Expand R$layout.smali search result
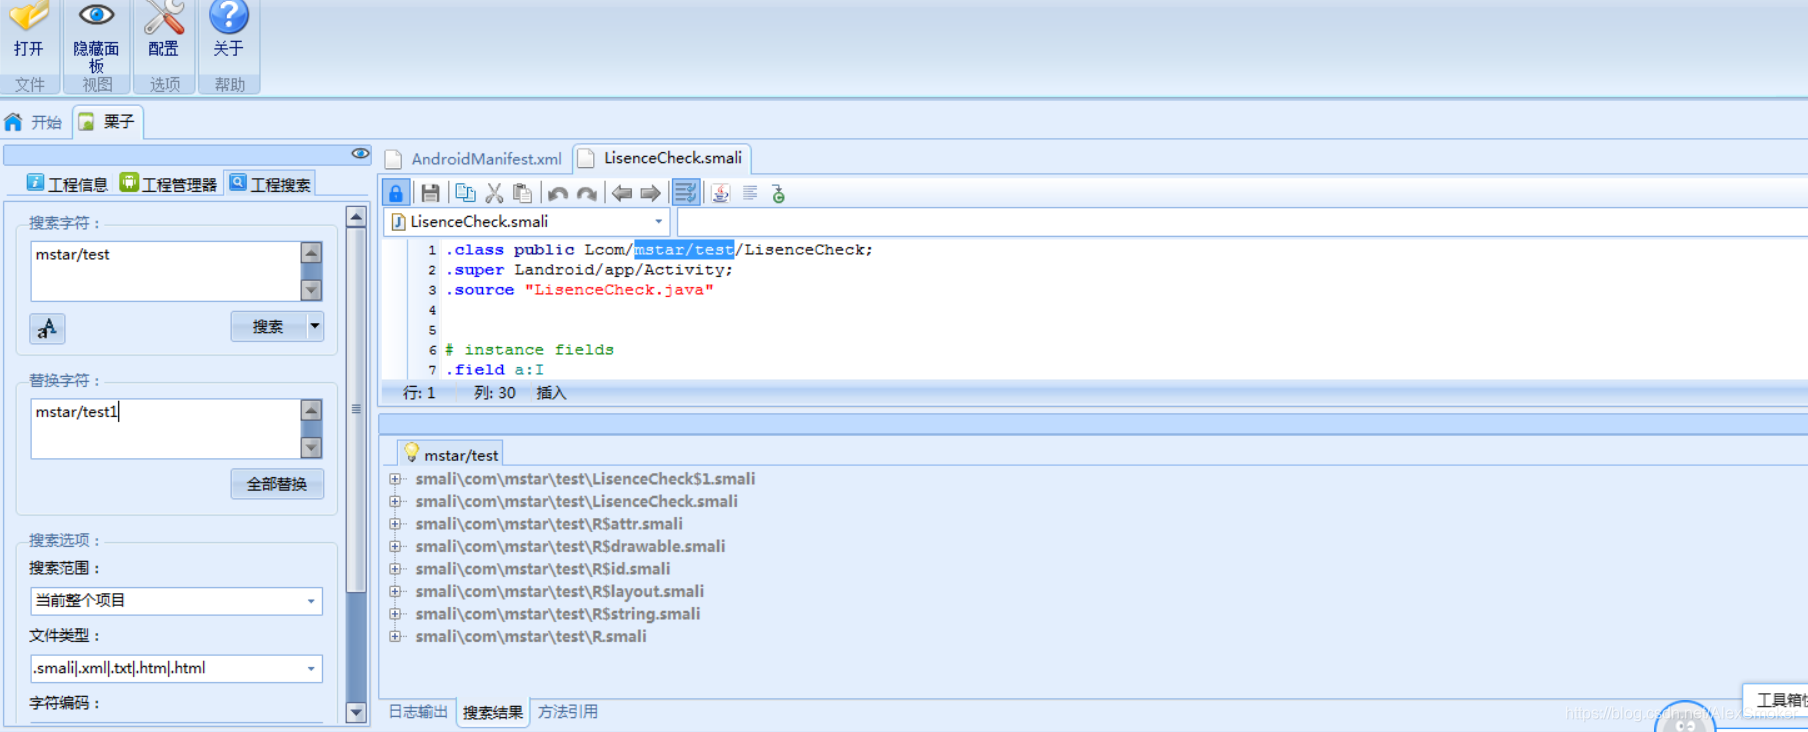The height and width of the screenshot is (732, 1808). (396, 592)
